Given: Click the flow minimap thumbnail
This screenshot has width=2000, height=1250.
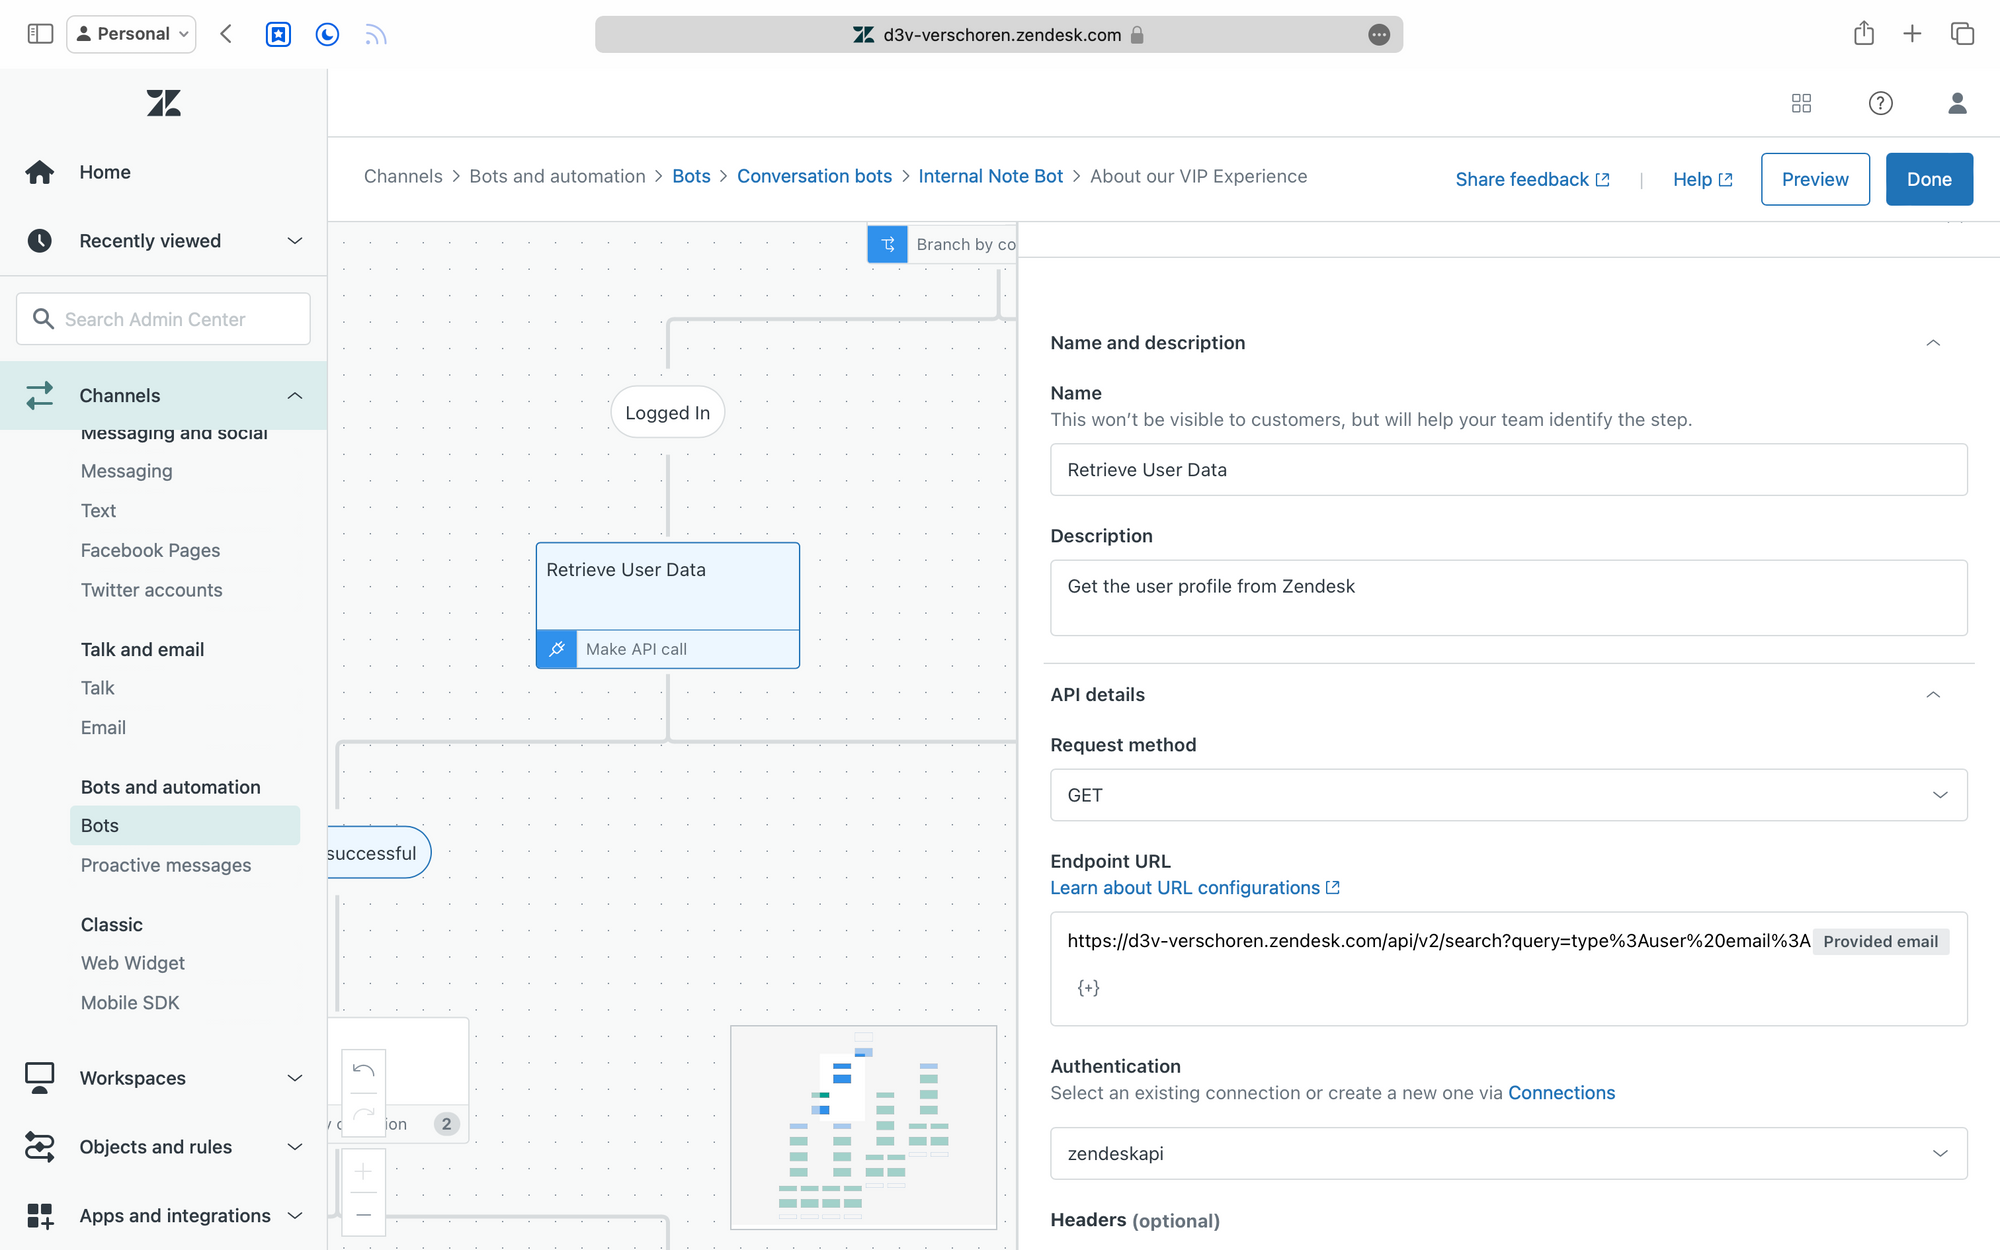Looking at the screenshot, I should click(863, 1127).
